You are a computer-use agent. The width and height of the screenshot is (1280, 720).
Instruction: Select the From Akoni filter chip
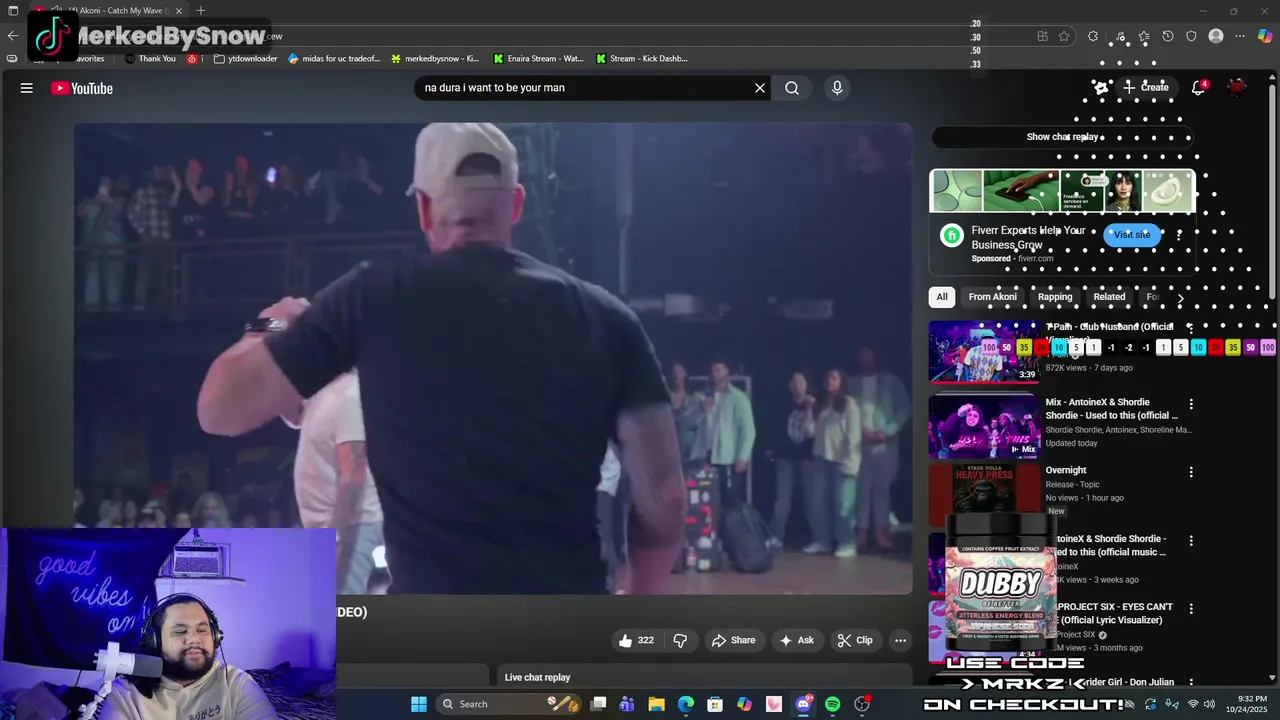tap(992, 297)
